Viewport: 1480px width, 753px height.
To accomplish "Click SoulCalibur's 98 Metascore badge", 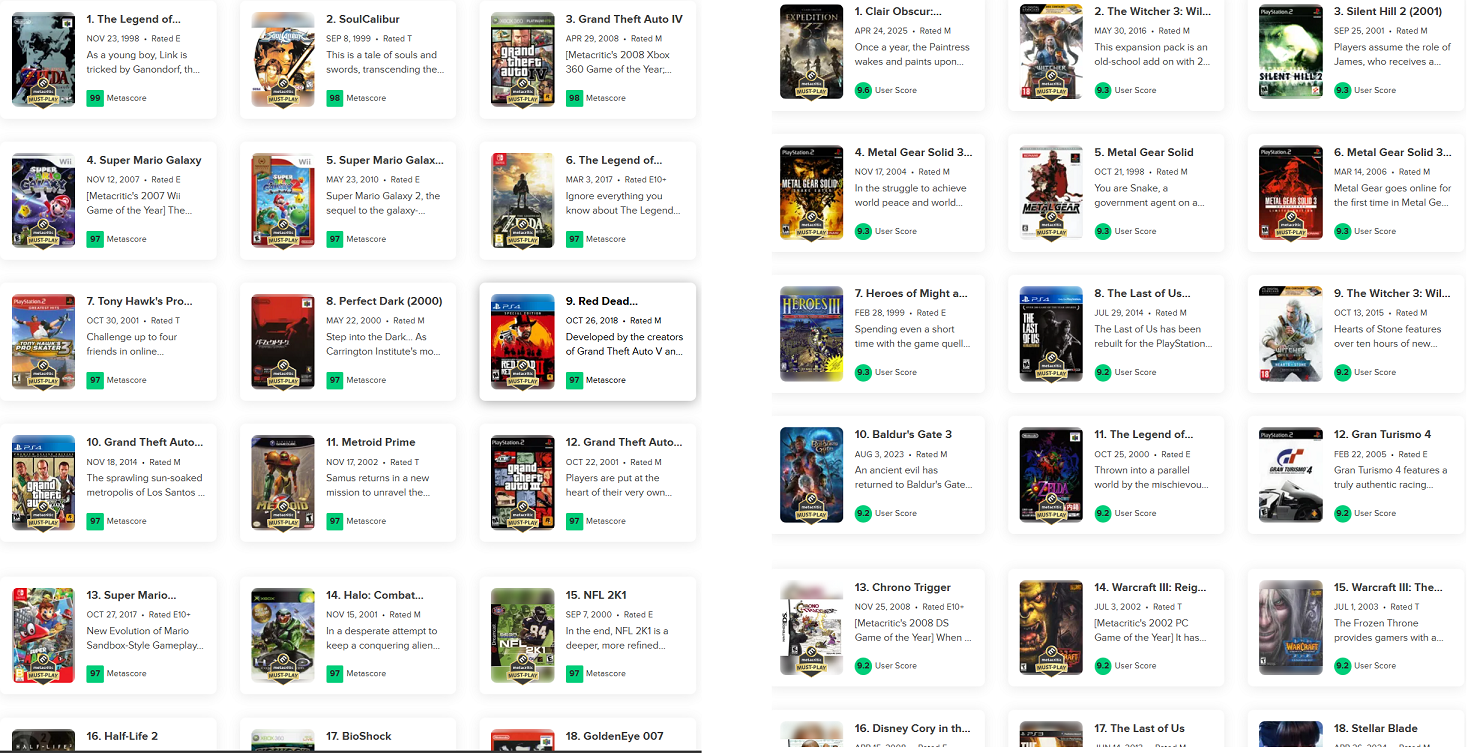I will (335, 98).
